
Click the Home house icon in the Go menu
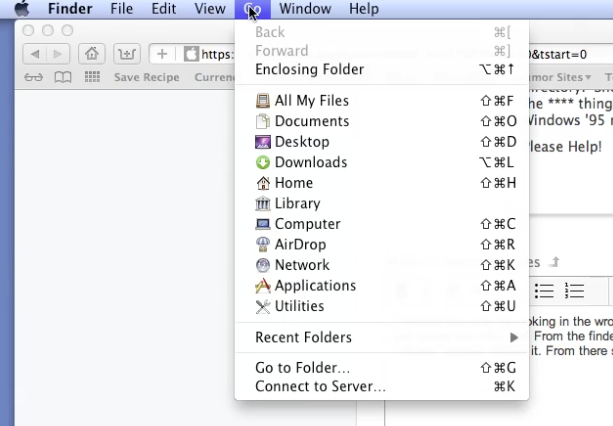(x=263, y=183)
